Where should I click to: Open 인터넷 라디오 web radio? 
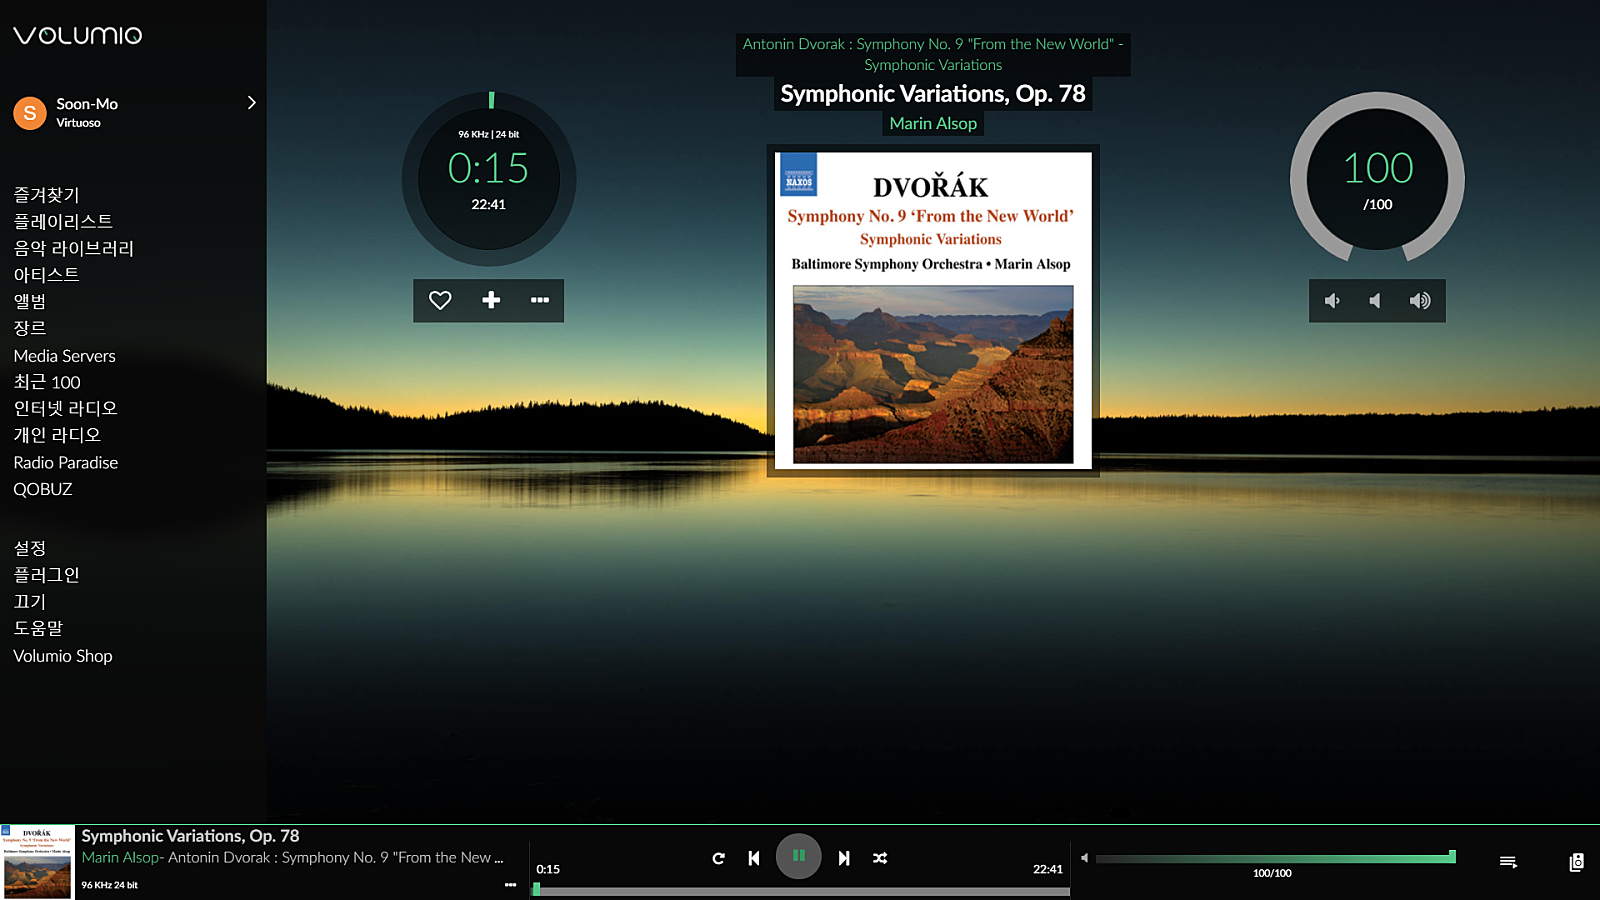coord(65,408)
